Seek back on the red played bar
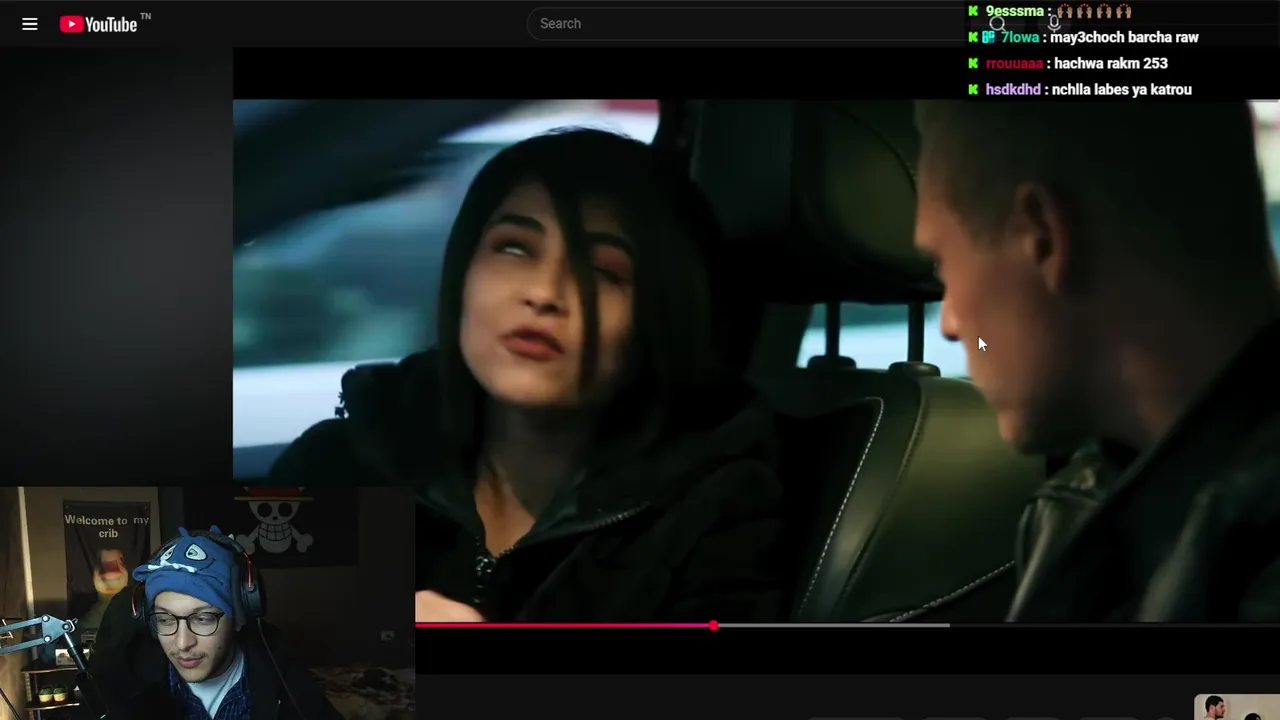 561,626
